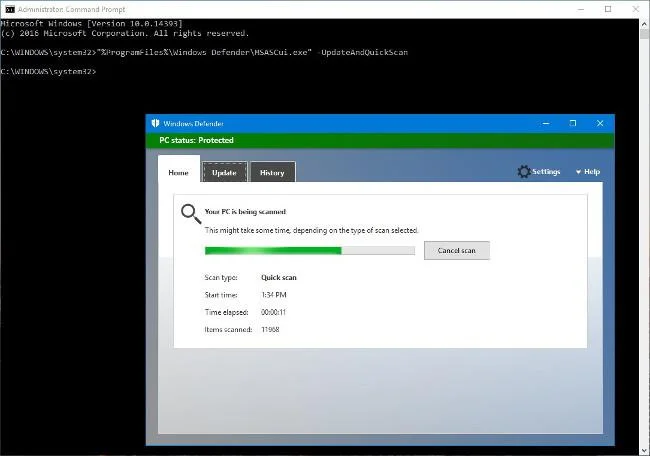This screenshot has width=650, height=456.
Task: Click the MSASCui.exe command line in Command Prompt
Action: pyautogui.click(x=204, y=52)
